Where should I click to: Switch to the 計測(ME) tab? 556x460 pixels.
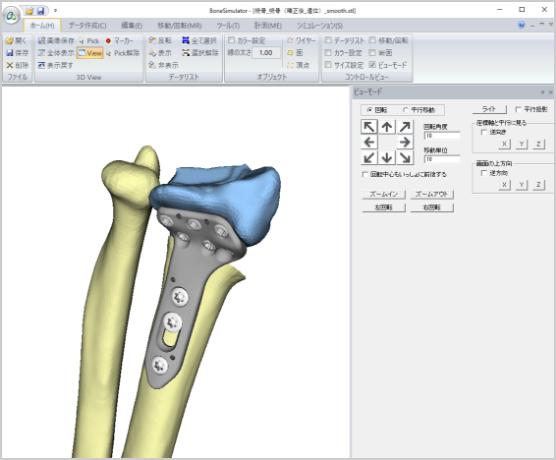point(268,26)
